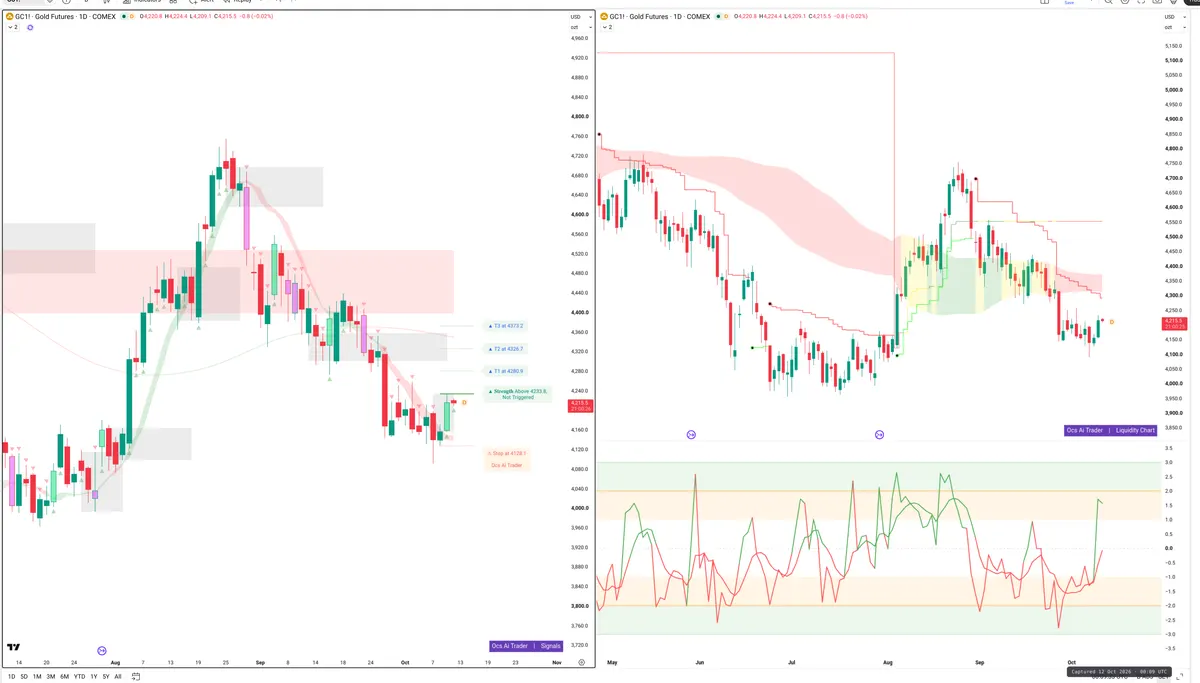Click the Jul label on right time axis

(x=792, y=662)
